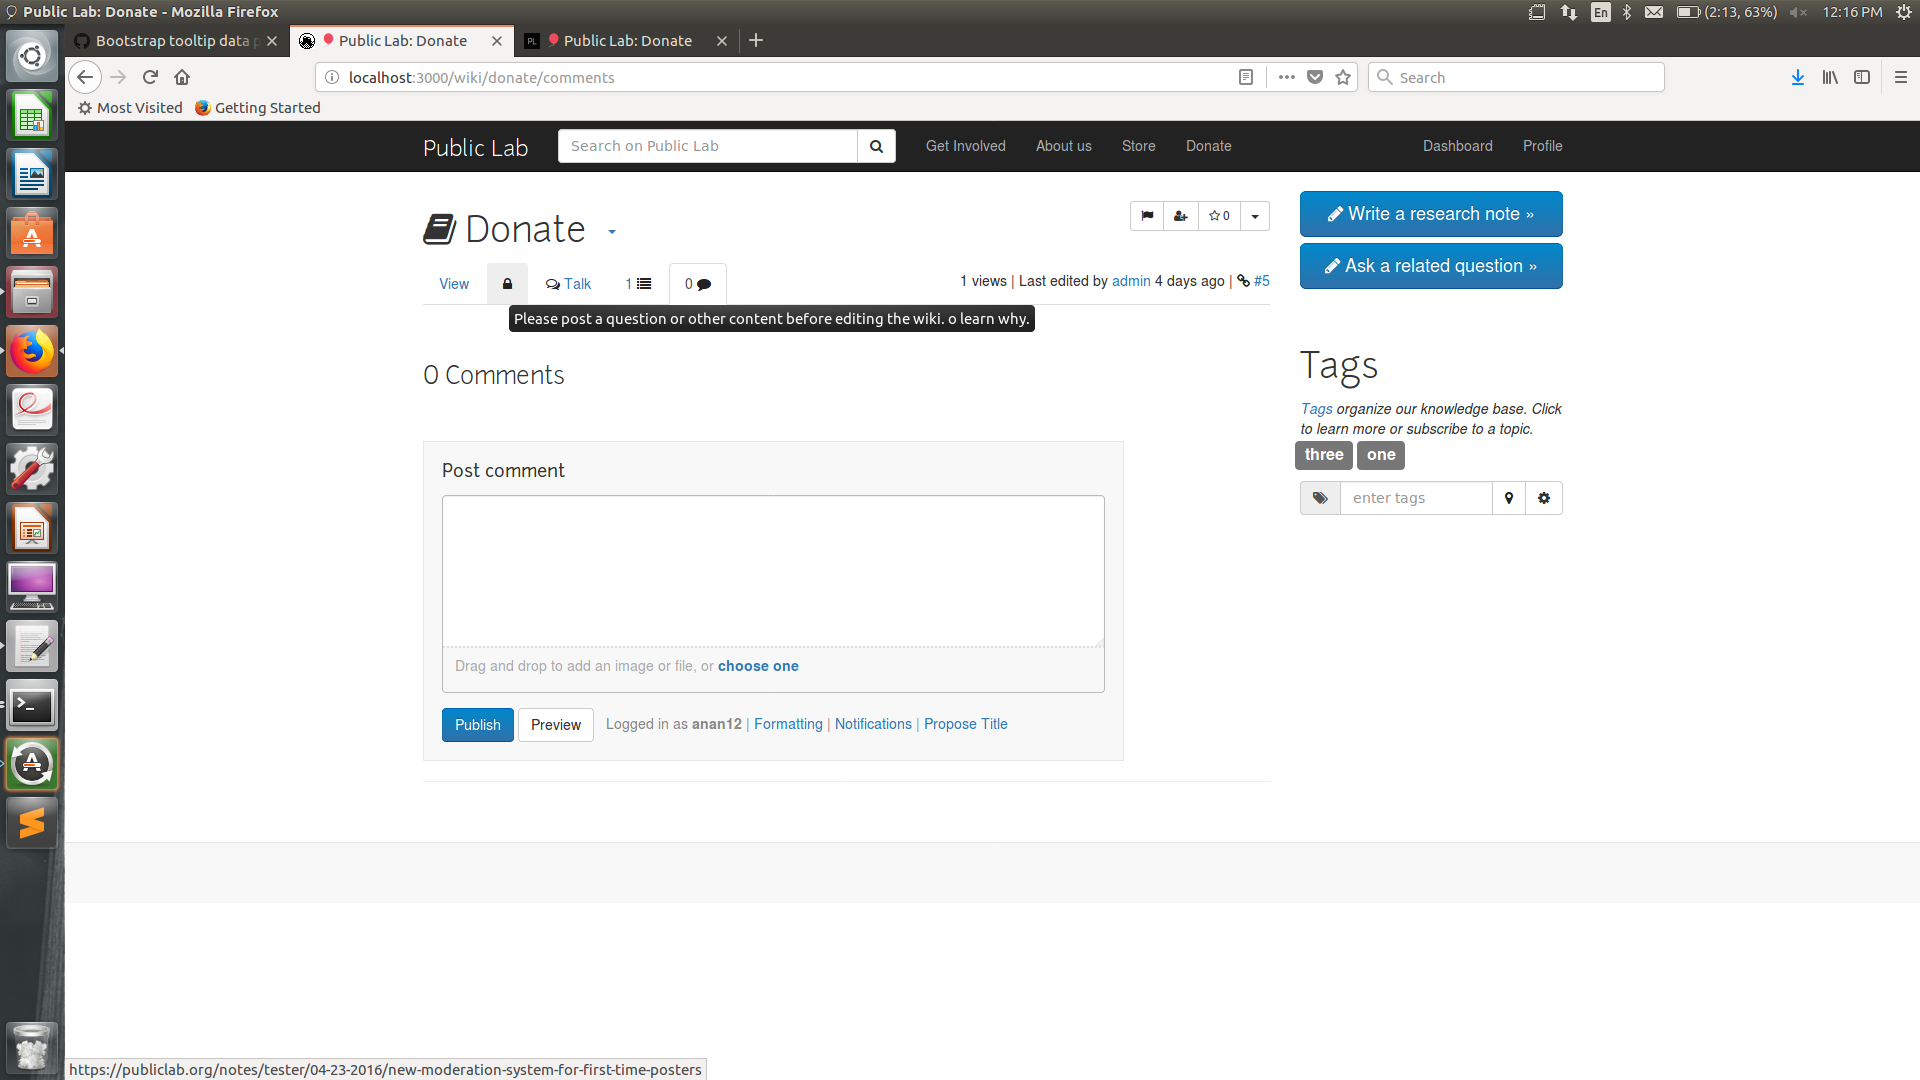Image resolution: width=1920 pixels, height=1080 pixels.
Task: Expand the dropdown arrow next to Donate title
Action: tap(612, 232)
